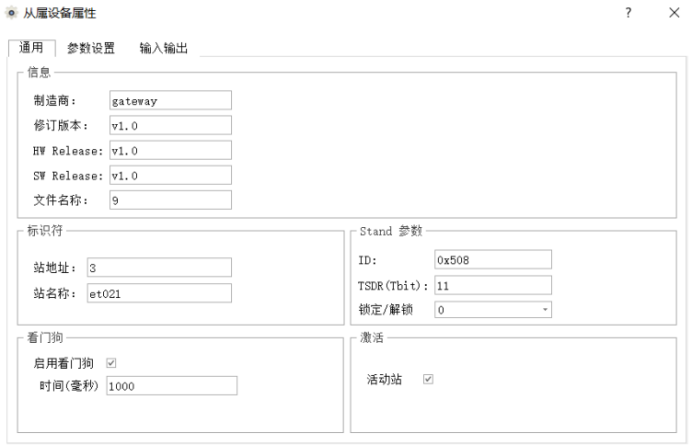Click the 站地址 field showing 3
692x446 pixels.
(159, 268)
